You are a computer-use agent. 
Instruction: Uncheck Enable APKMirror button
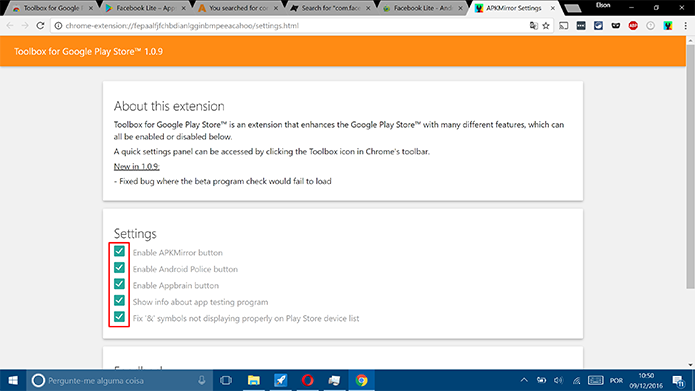point(119,251)
